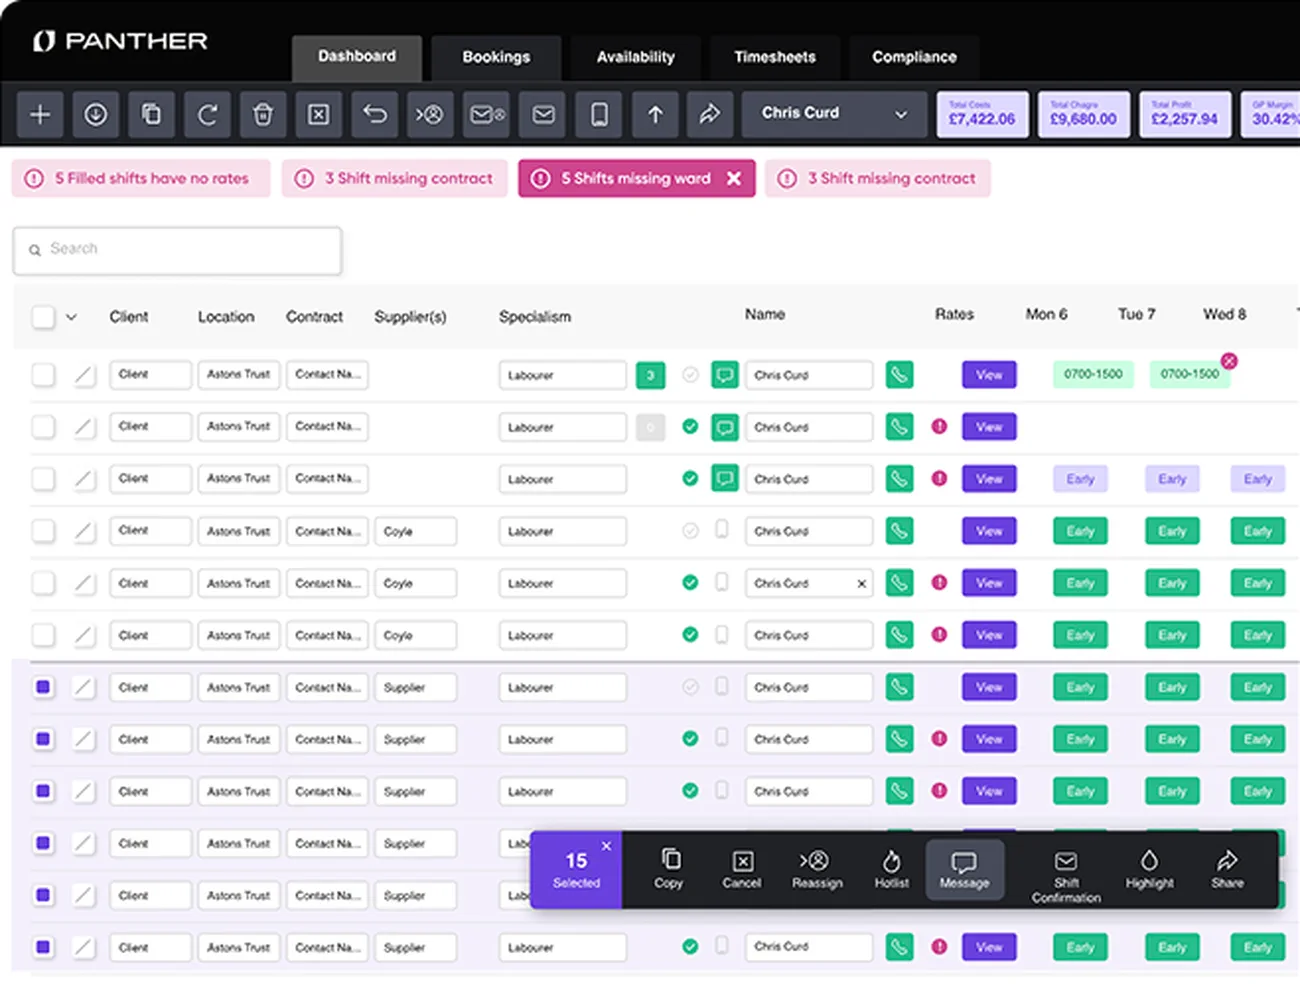Switch to the Bookings tab
Screen dimensions: 1300x1000
coord(496,57)
